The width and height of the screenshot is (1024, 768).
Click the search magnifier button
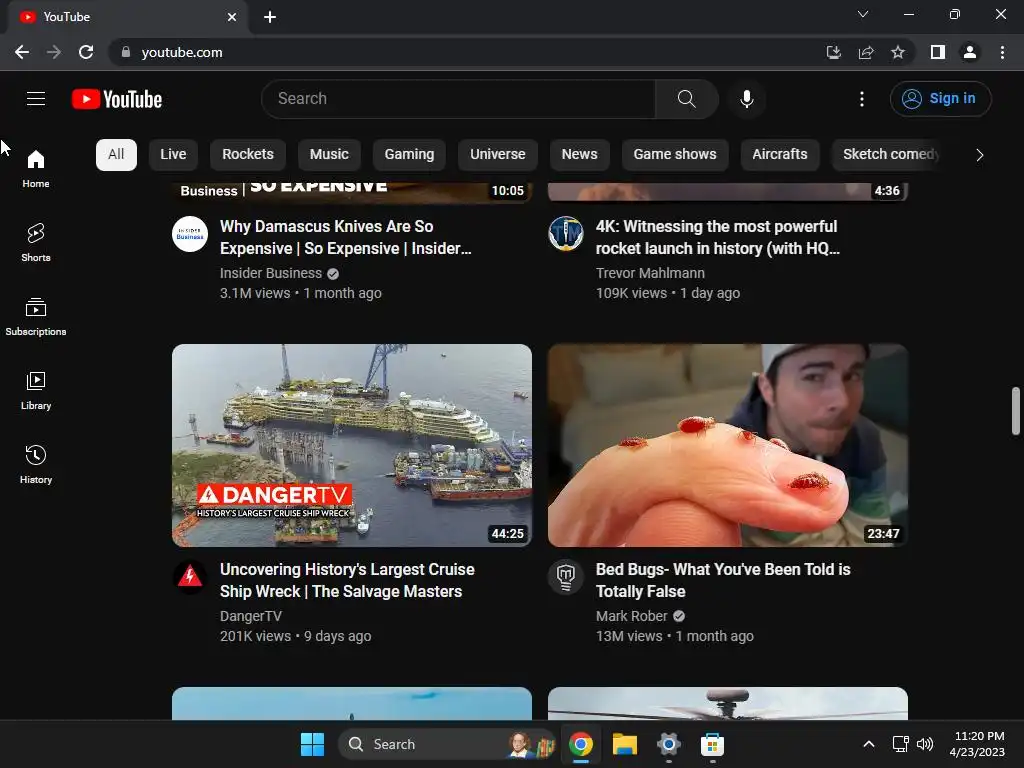point(686,99)
